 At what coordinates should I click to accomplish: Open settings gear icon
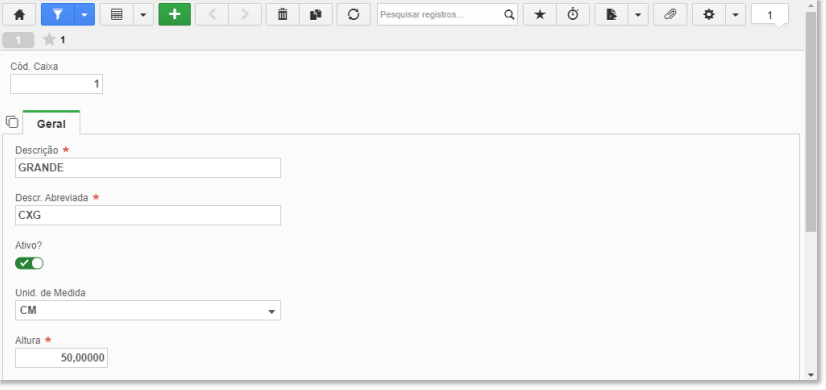709,15
